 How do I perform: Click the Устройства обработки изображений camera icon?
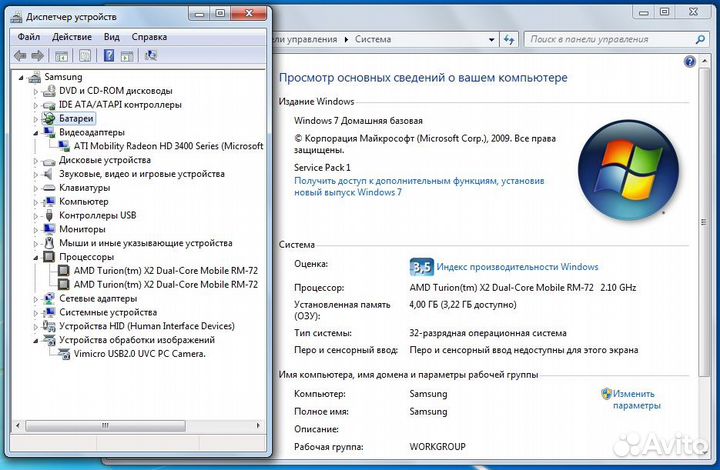click(49, 340)
